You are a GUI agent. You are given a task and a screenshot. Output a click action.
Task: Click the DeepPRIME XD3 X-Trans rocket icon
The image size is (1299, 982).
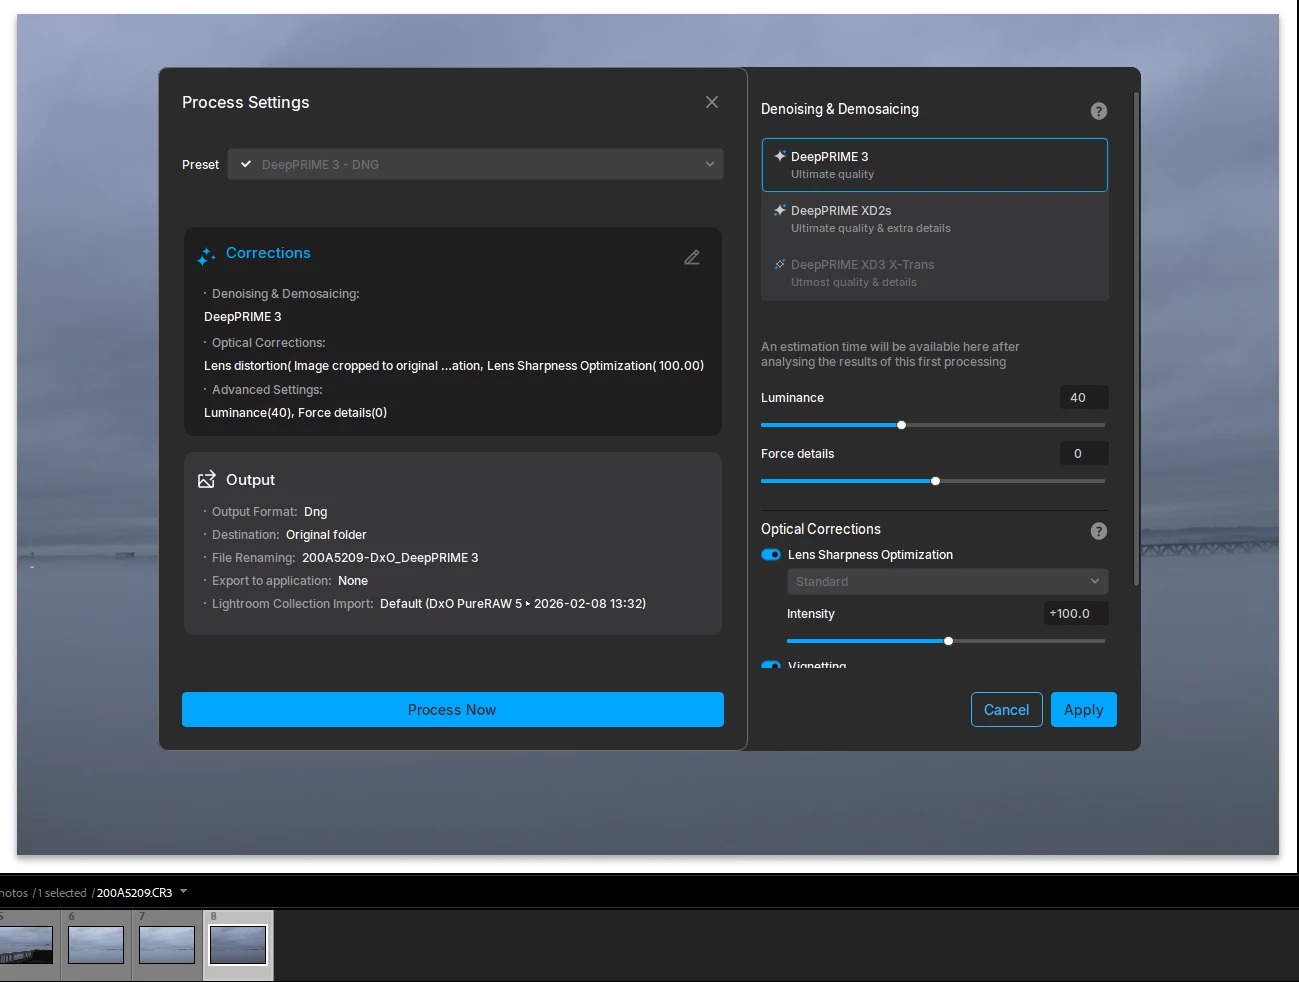(x=779, y=264)
